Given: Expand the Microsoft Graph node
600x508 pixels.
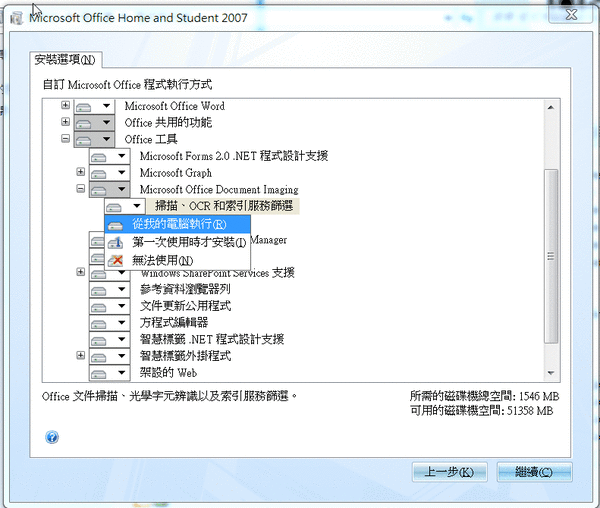Looking at the screenshot, I should tap(80, 172).
